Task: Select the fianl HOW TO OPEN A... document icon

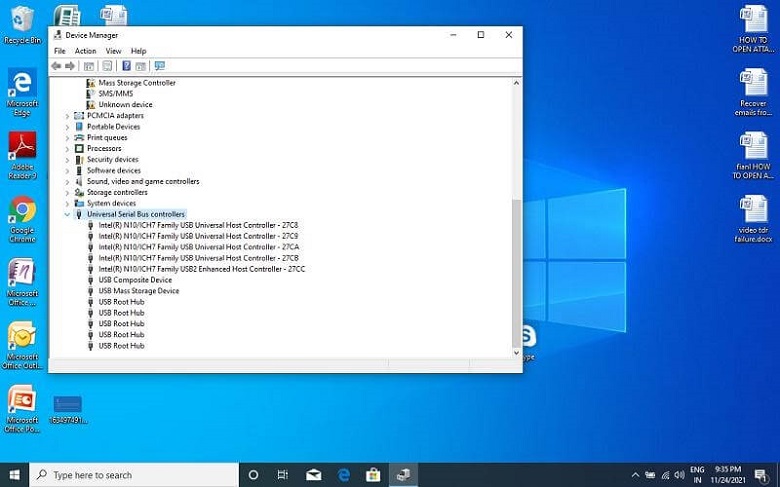Action: point(753,155)
